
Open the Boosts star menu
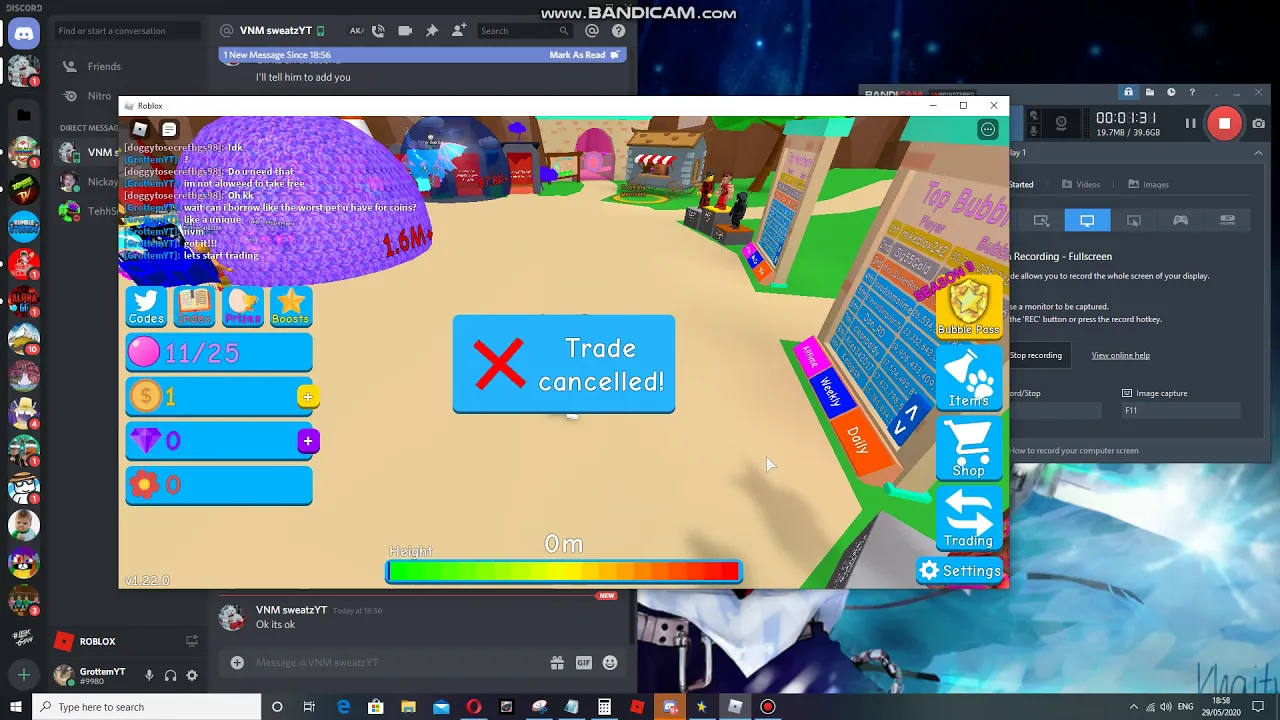pos(290,306)
